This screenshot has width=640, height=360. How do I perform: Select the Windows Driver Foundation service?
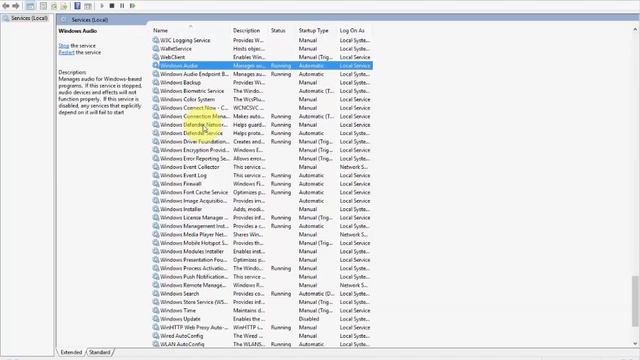[x=262, y=142]
